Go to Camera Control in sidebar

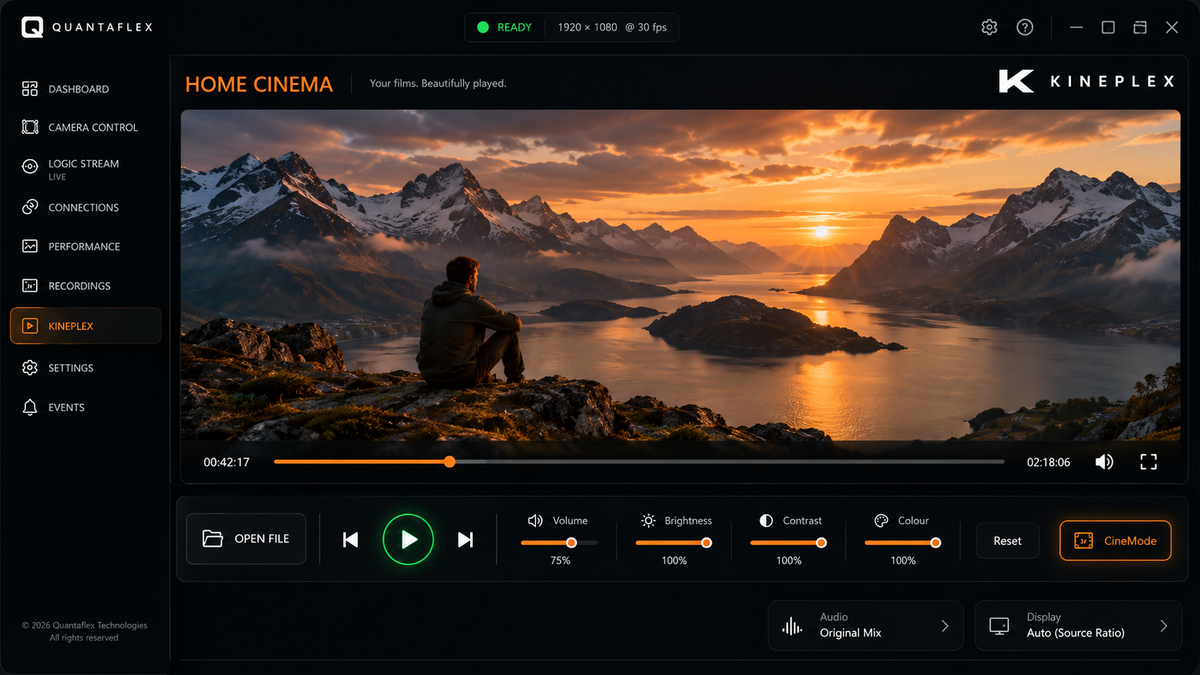86,127
